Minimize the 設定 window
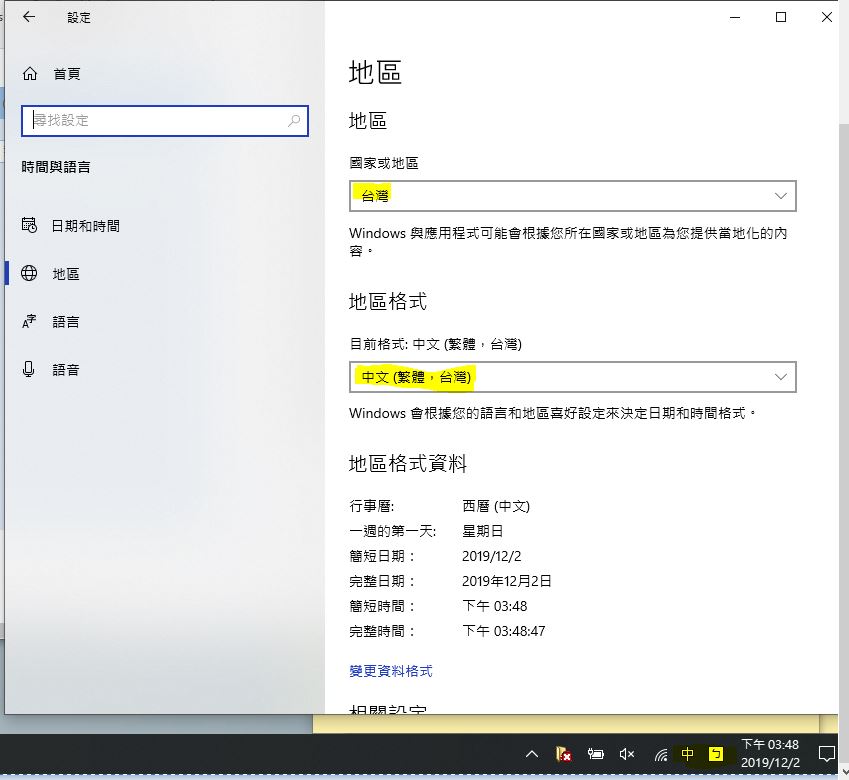This screenshot has height=780, width=849. pyautogui.click(x=735, y=17)
